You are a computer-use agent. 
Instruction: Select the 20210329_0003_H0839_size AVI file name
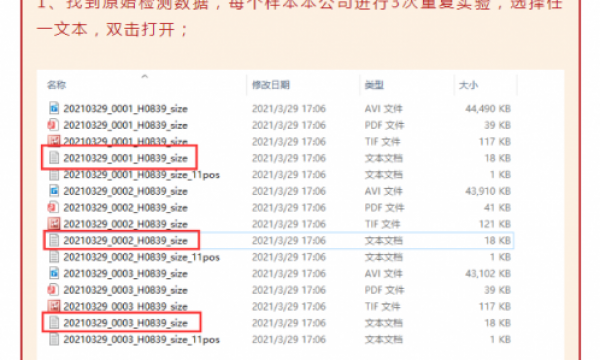click(126, 274)
